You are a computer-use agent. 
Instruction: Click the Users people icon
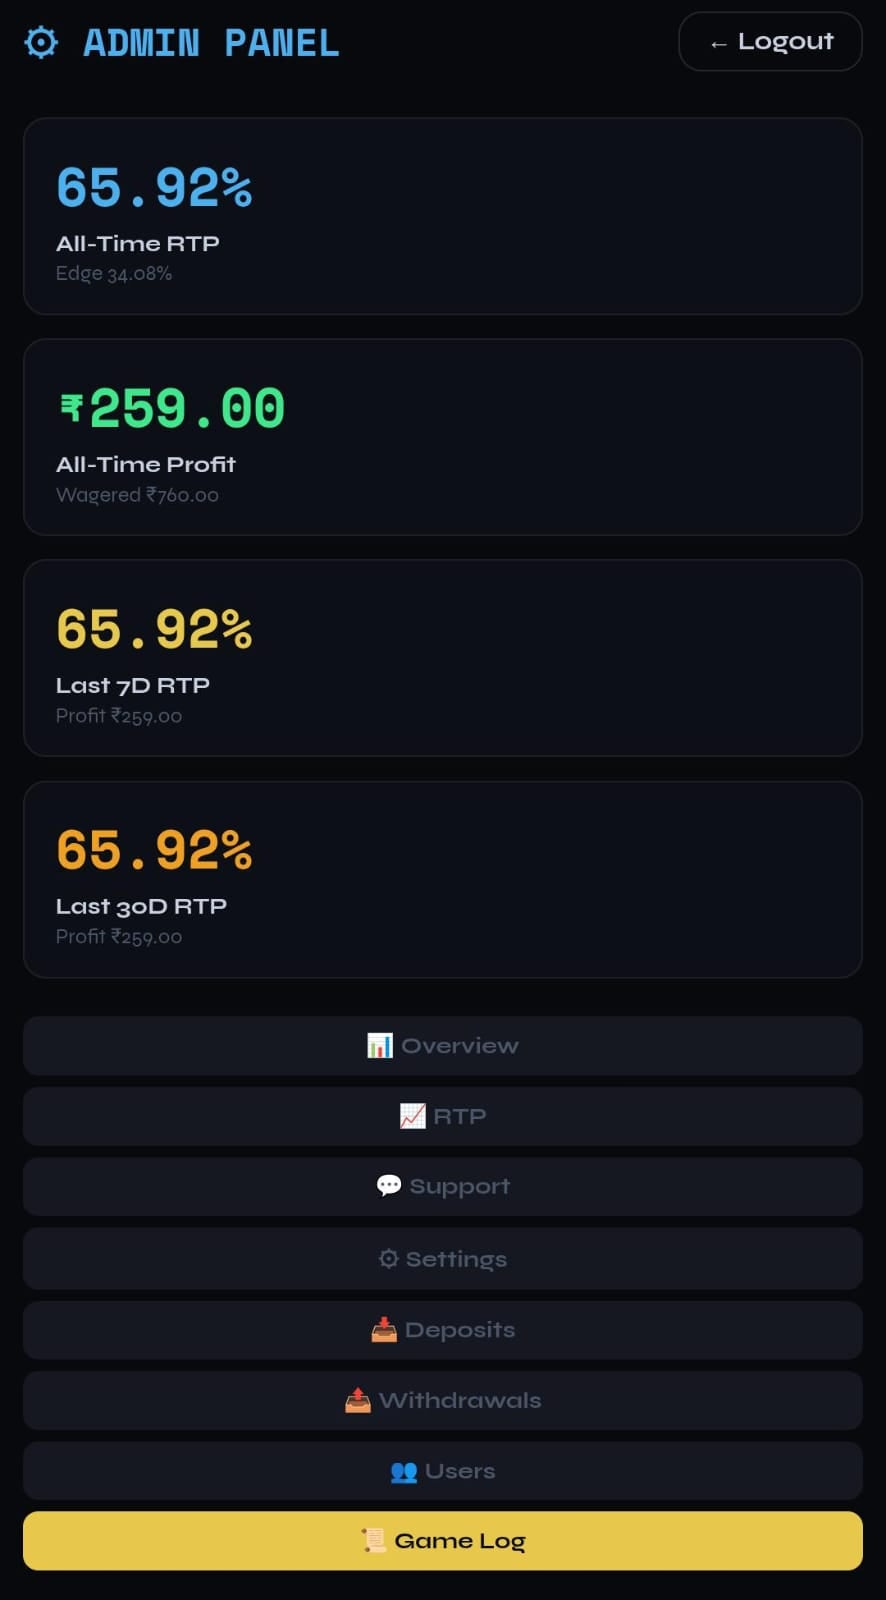404,1471
